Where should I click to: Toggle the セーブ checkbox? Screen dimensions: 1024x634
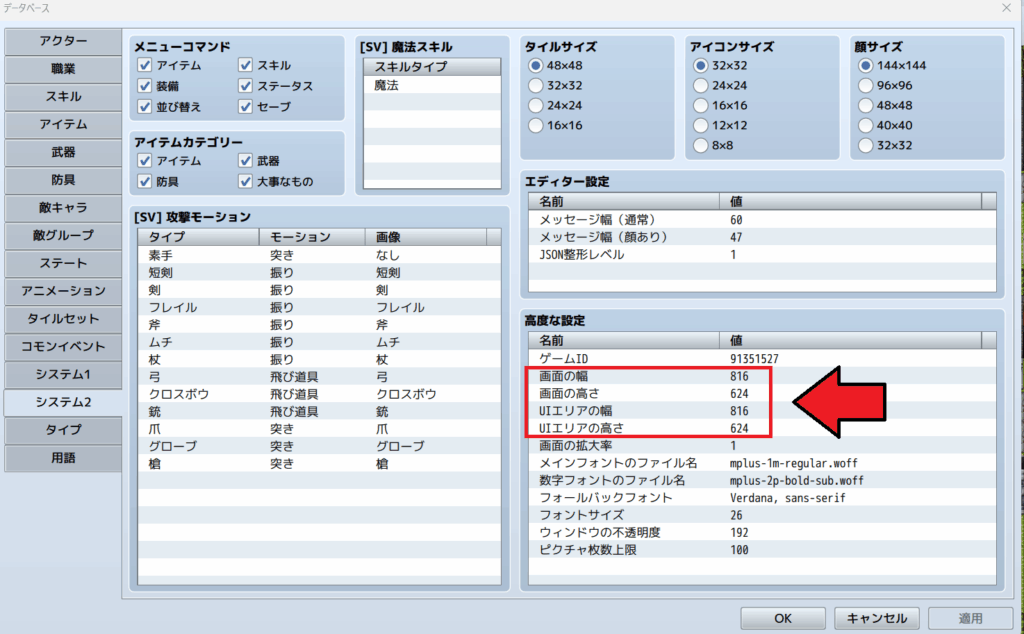click(246, 106)
